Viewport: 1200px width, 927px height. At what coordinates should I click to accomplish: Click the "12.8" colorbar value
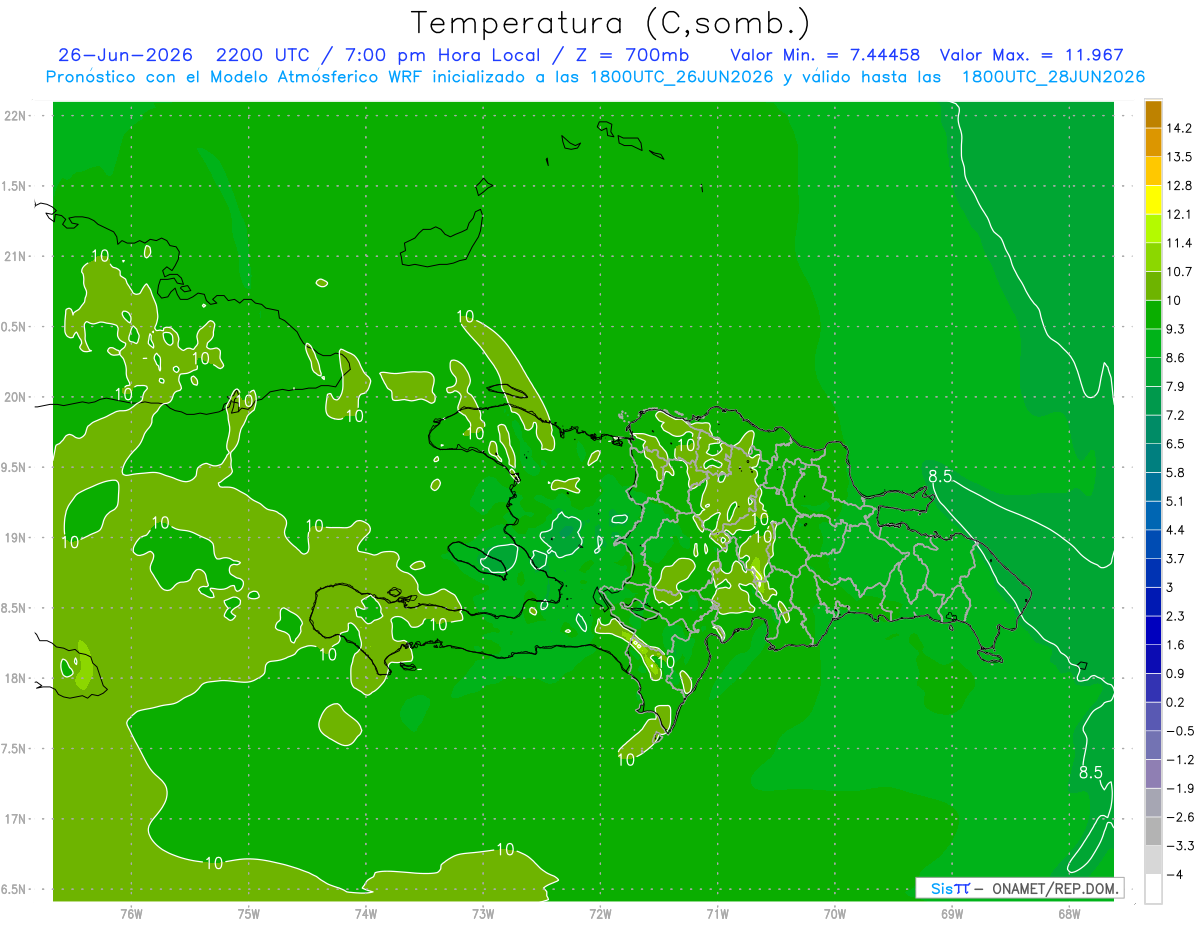1178,186
